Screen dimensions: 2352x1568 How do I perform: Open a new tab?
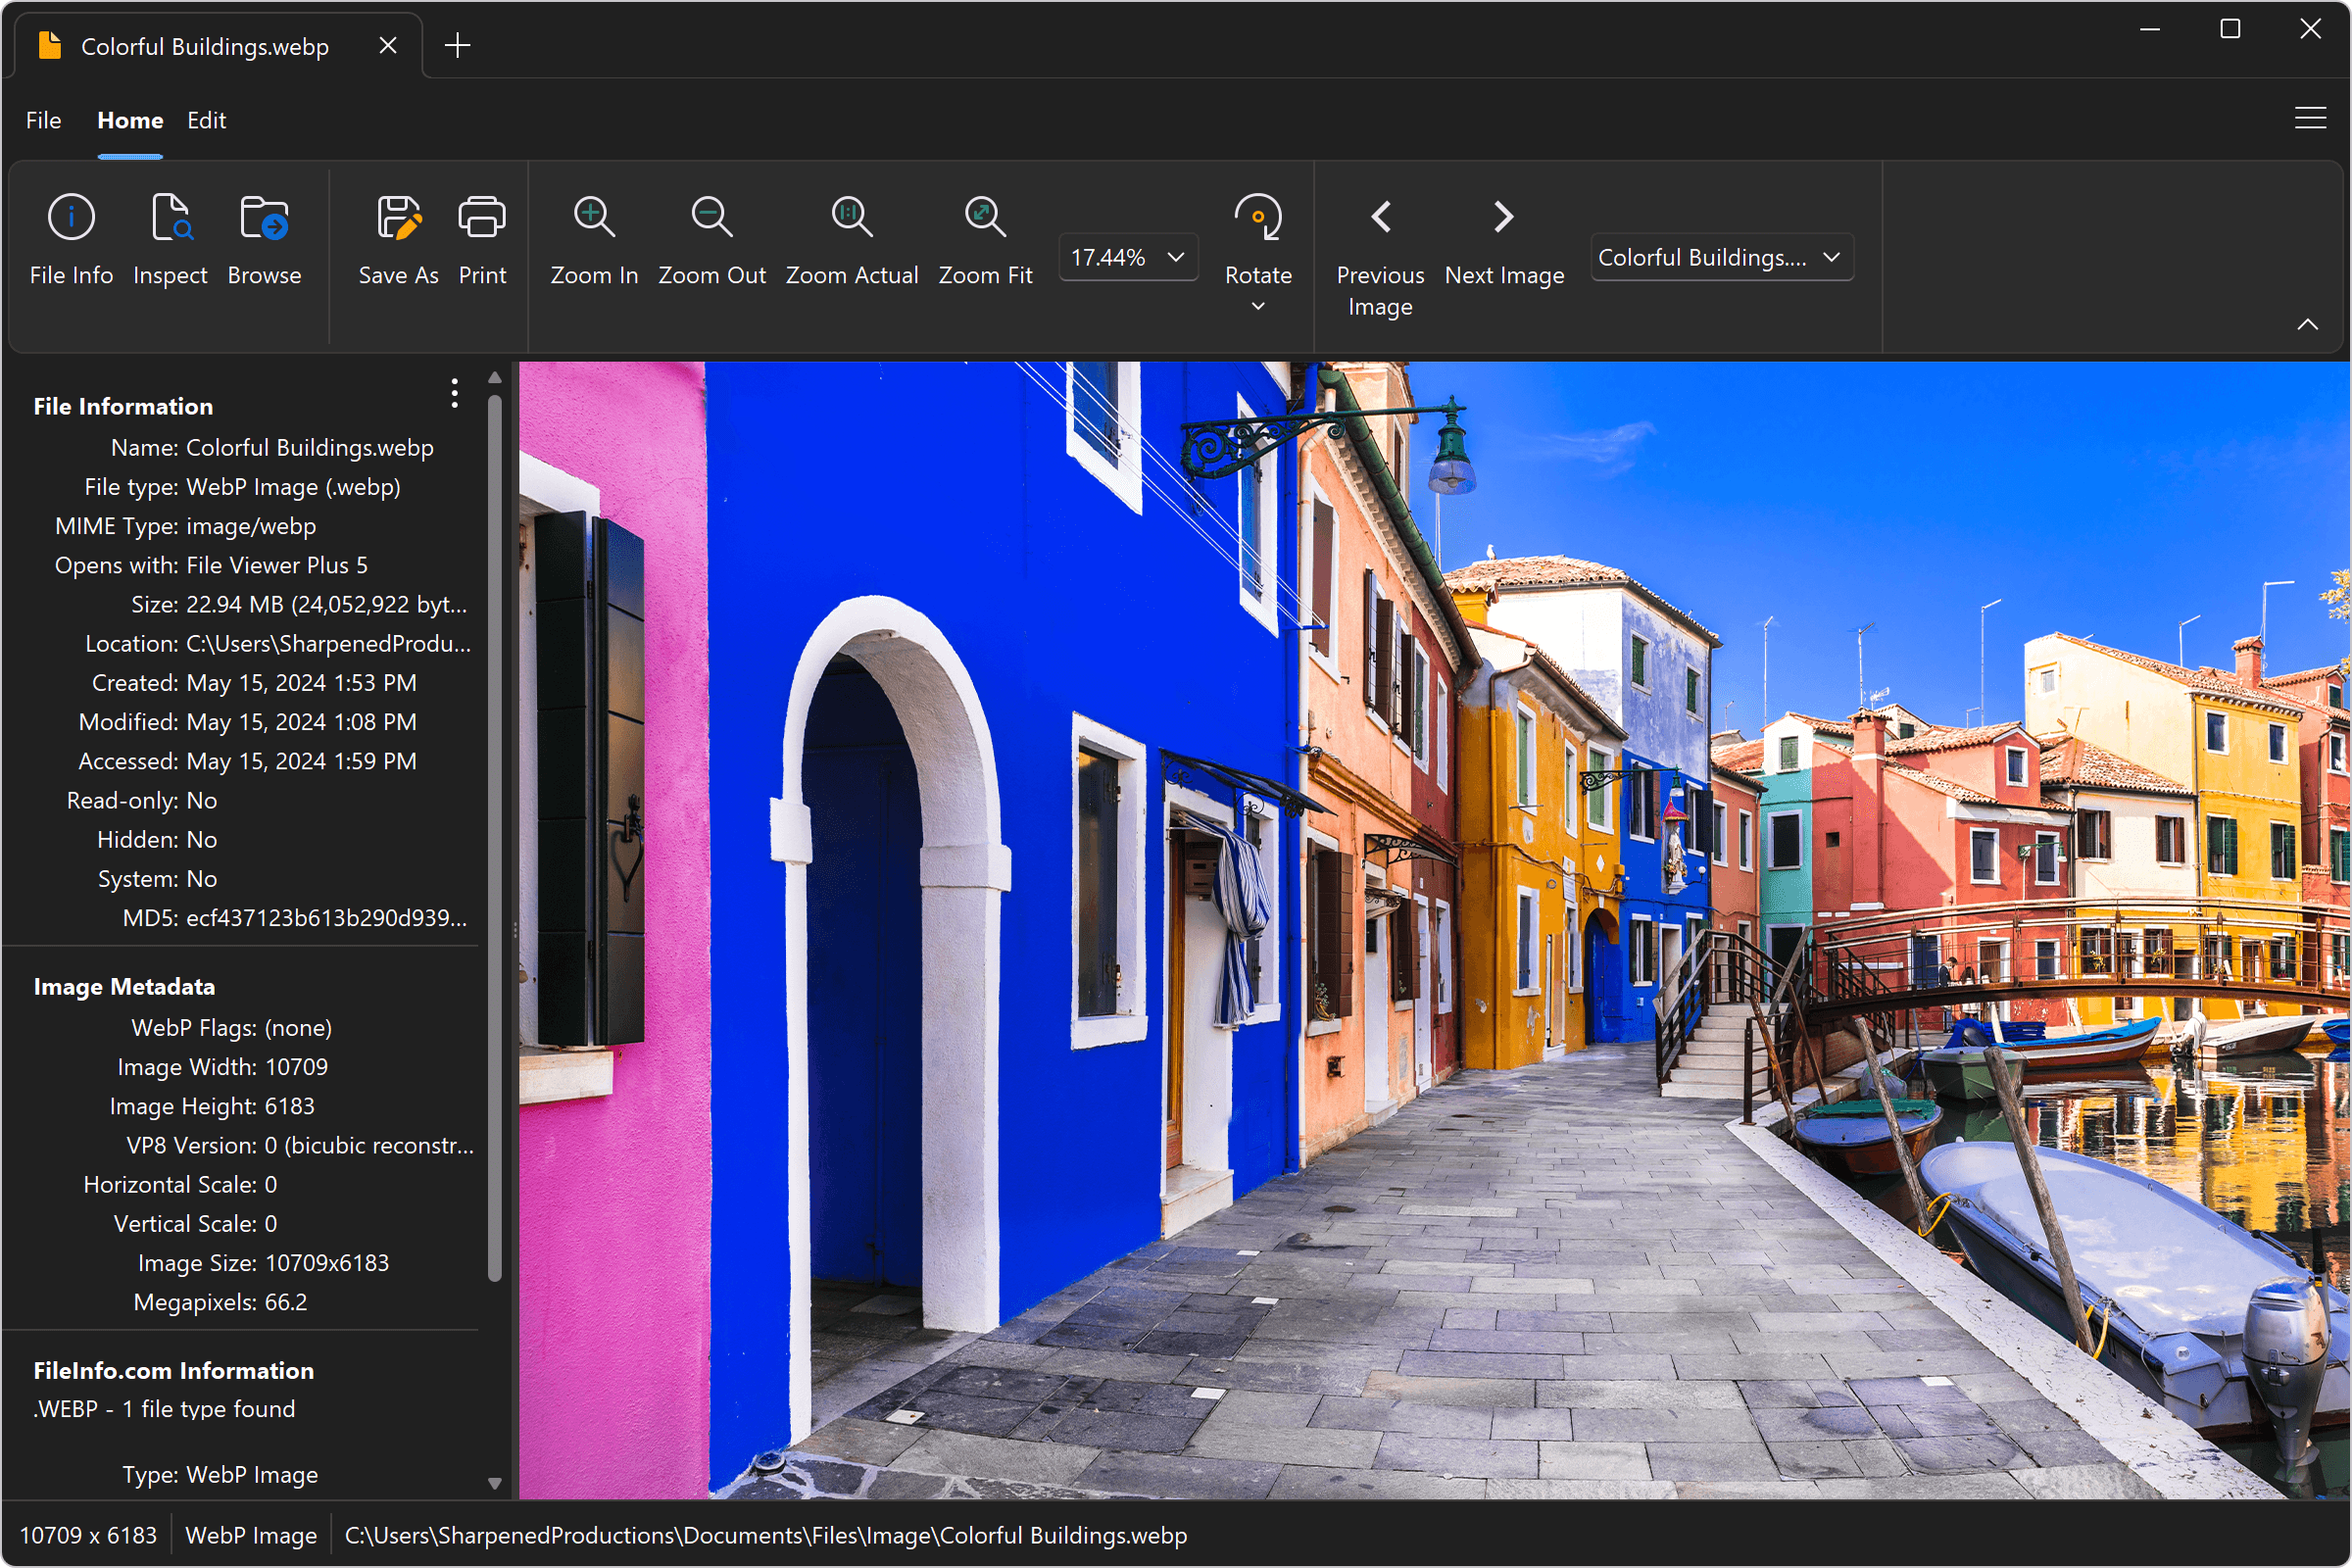click(457, 44)
